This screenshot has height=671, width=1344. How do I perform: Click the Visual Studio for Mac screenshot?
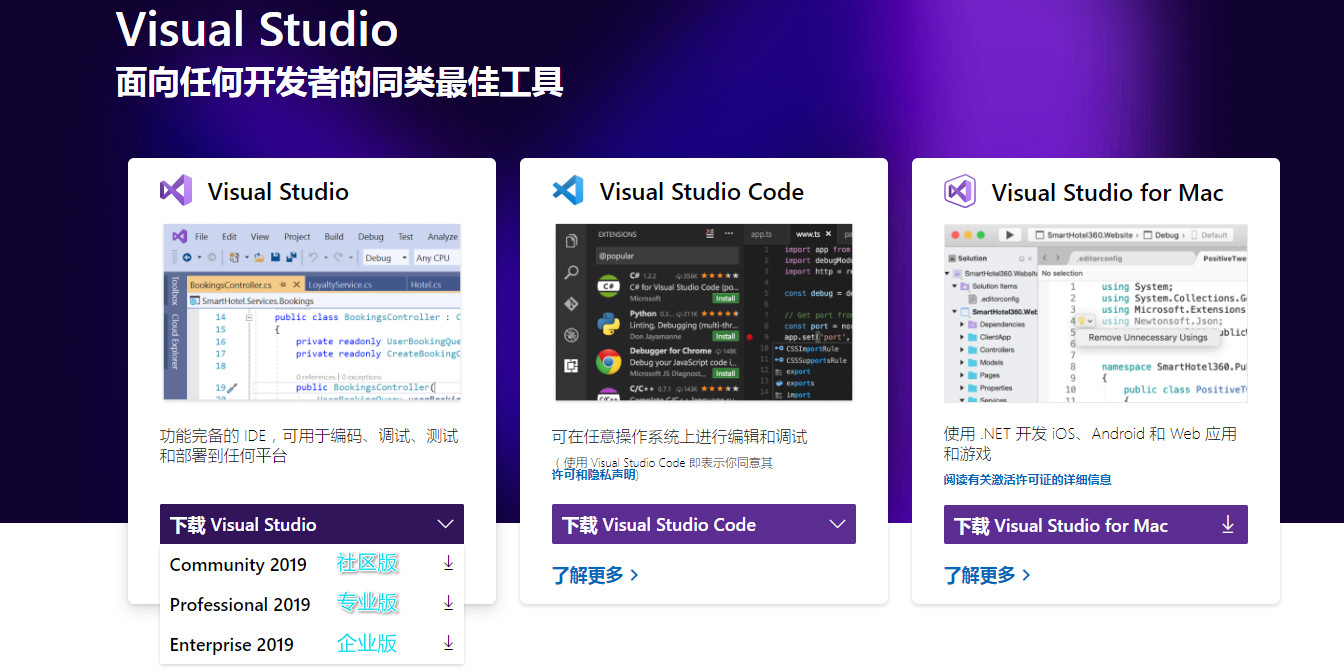pos(1096,313)
